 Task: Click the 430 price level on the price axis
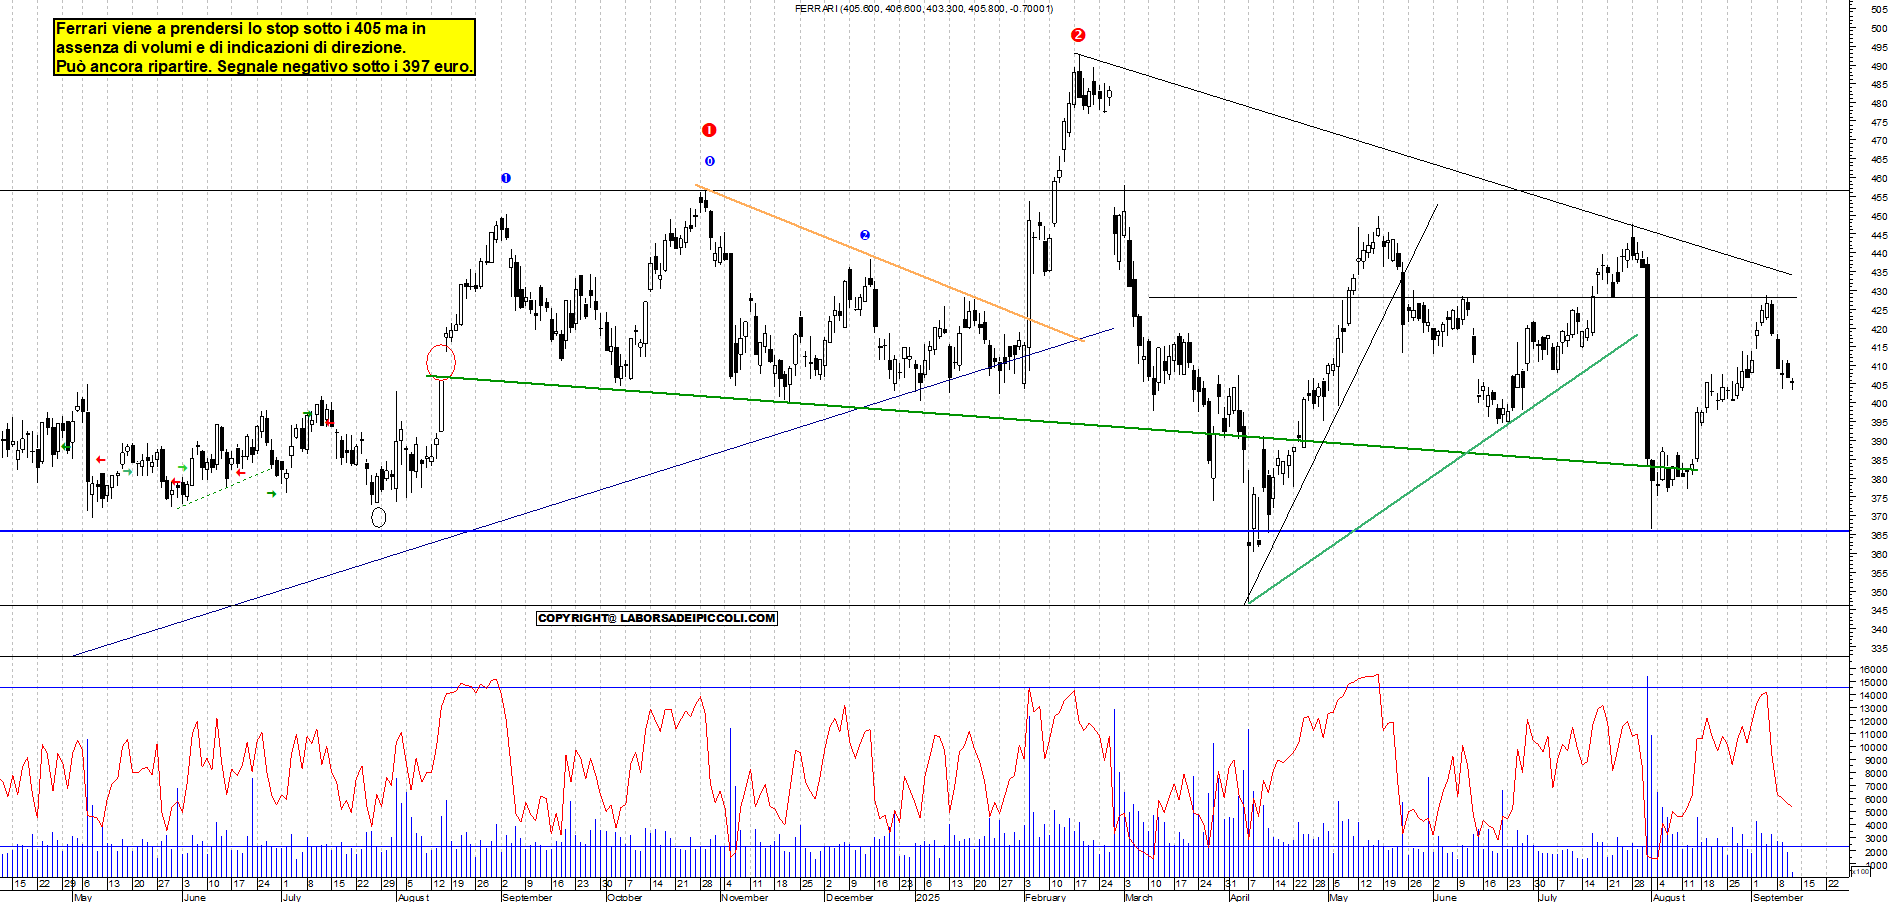[1878, 292]
